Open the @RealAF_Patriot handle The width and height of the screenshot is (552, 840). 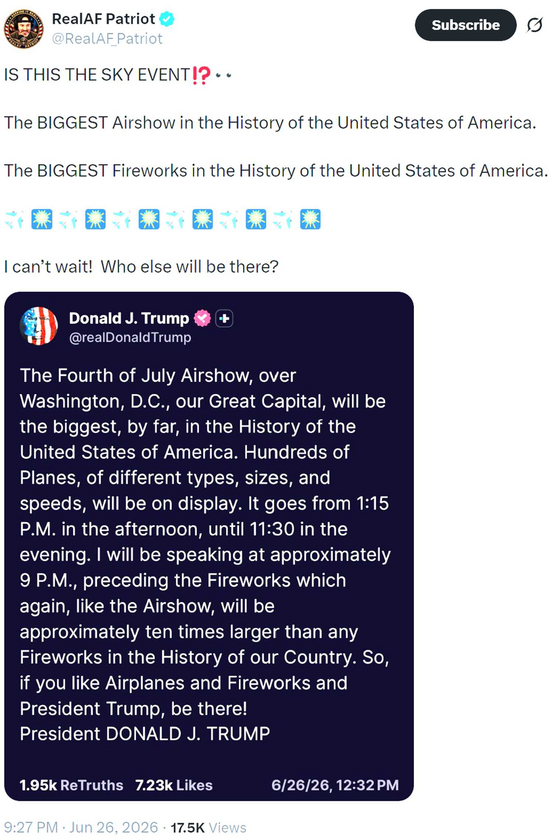point(107,39)
